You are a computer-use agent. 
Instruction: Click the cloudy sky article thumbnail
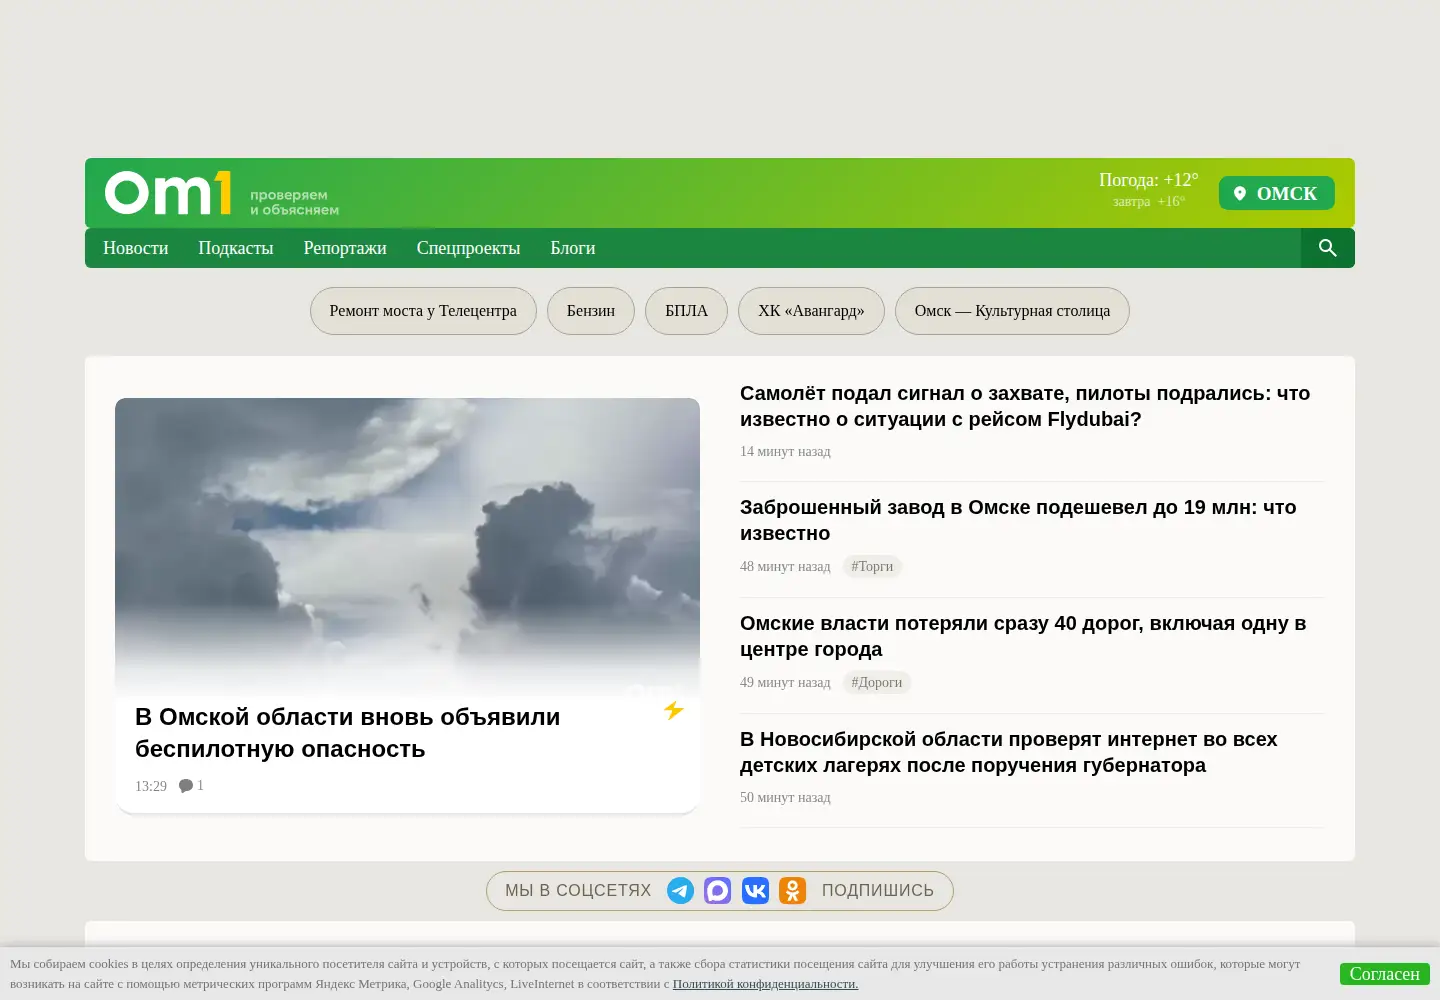tap(407, 546)
